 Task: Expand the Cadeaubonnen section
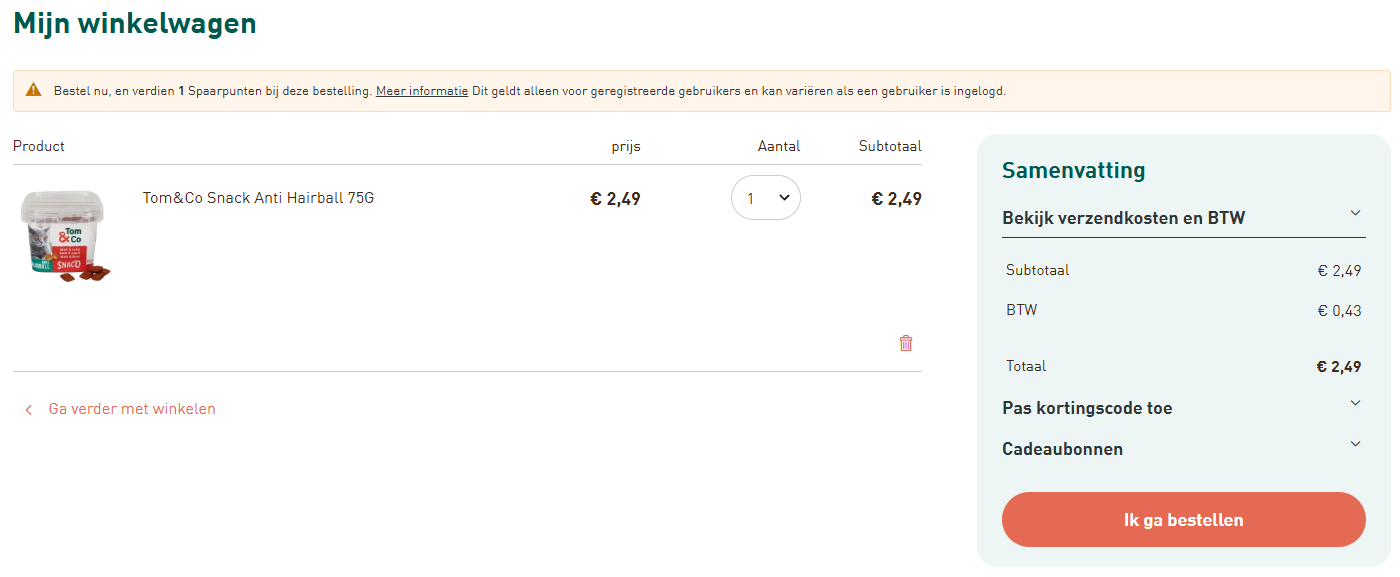tap(1183, 449)
